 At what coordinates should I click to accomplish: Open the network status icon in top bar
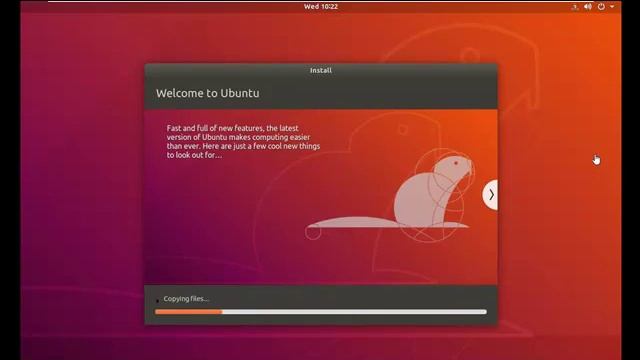[x=575, y=7]
